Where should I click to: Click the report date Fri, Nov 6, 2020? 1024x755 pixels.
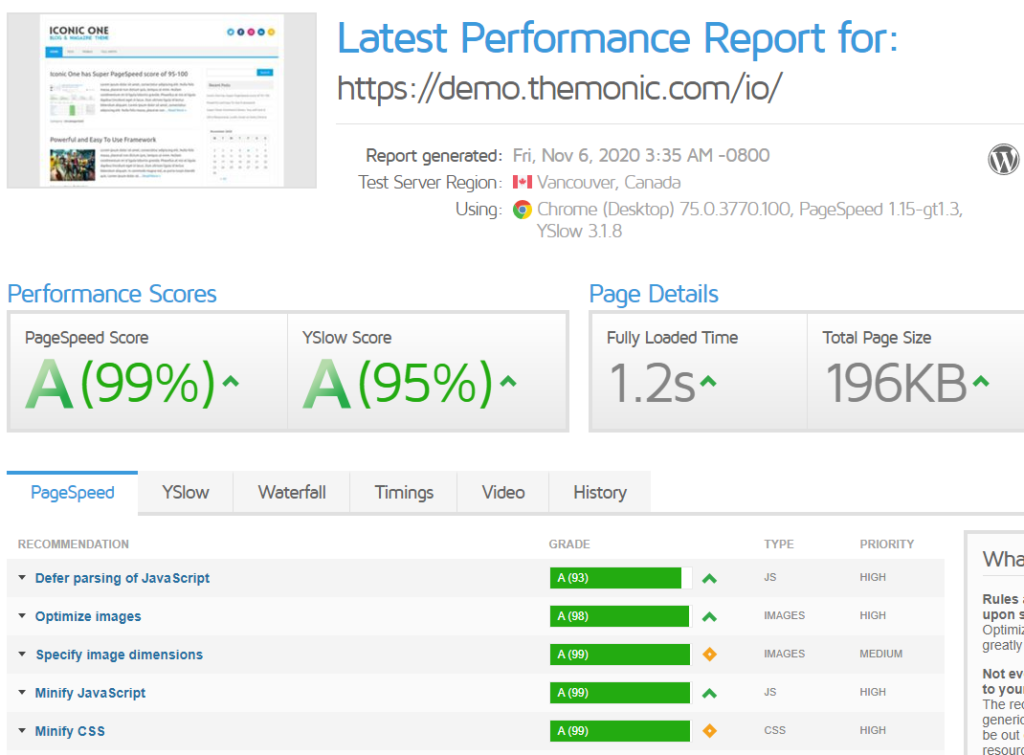pos(641,155)
